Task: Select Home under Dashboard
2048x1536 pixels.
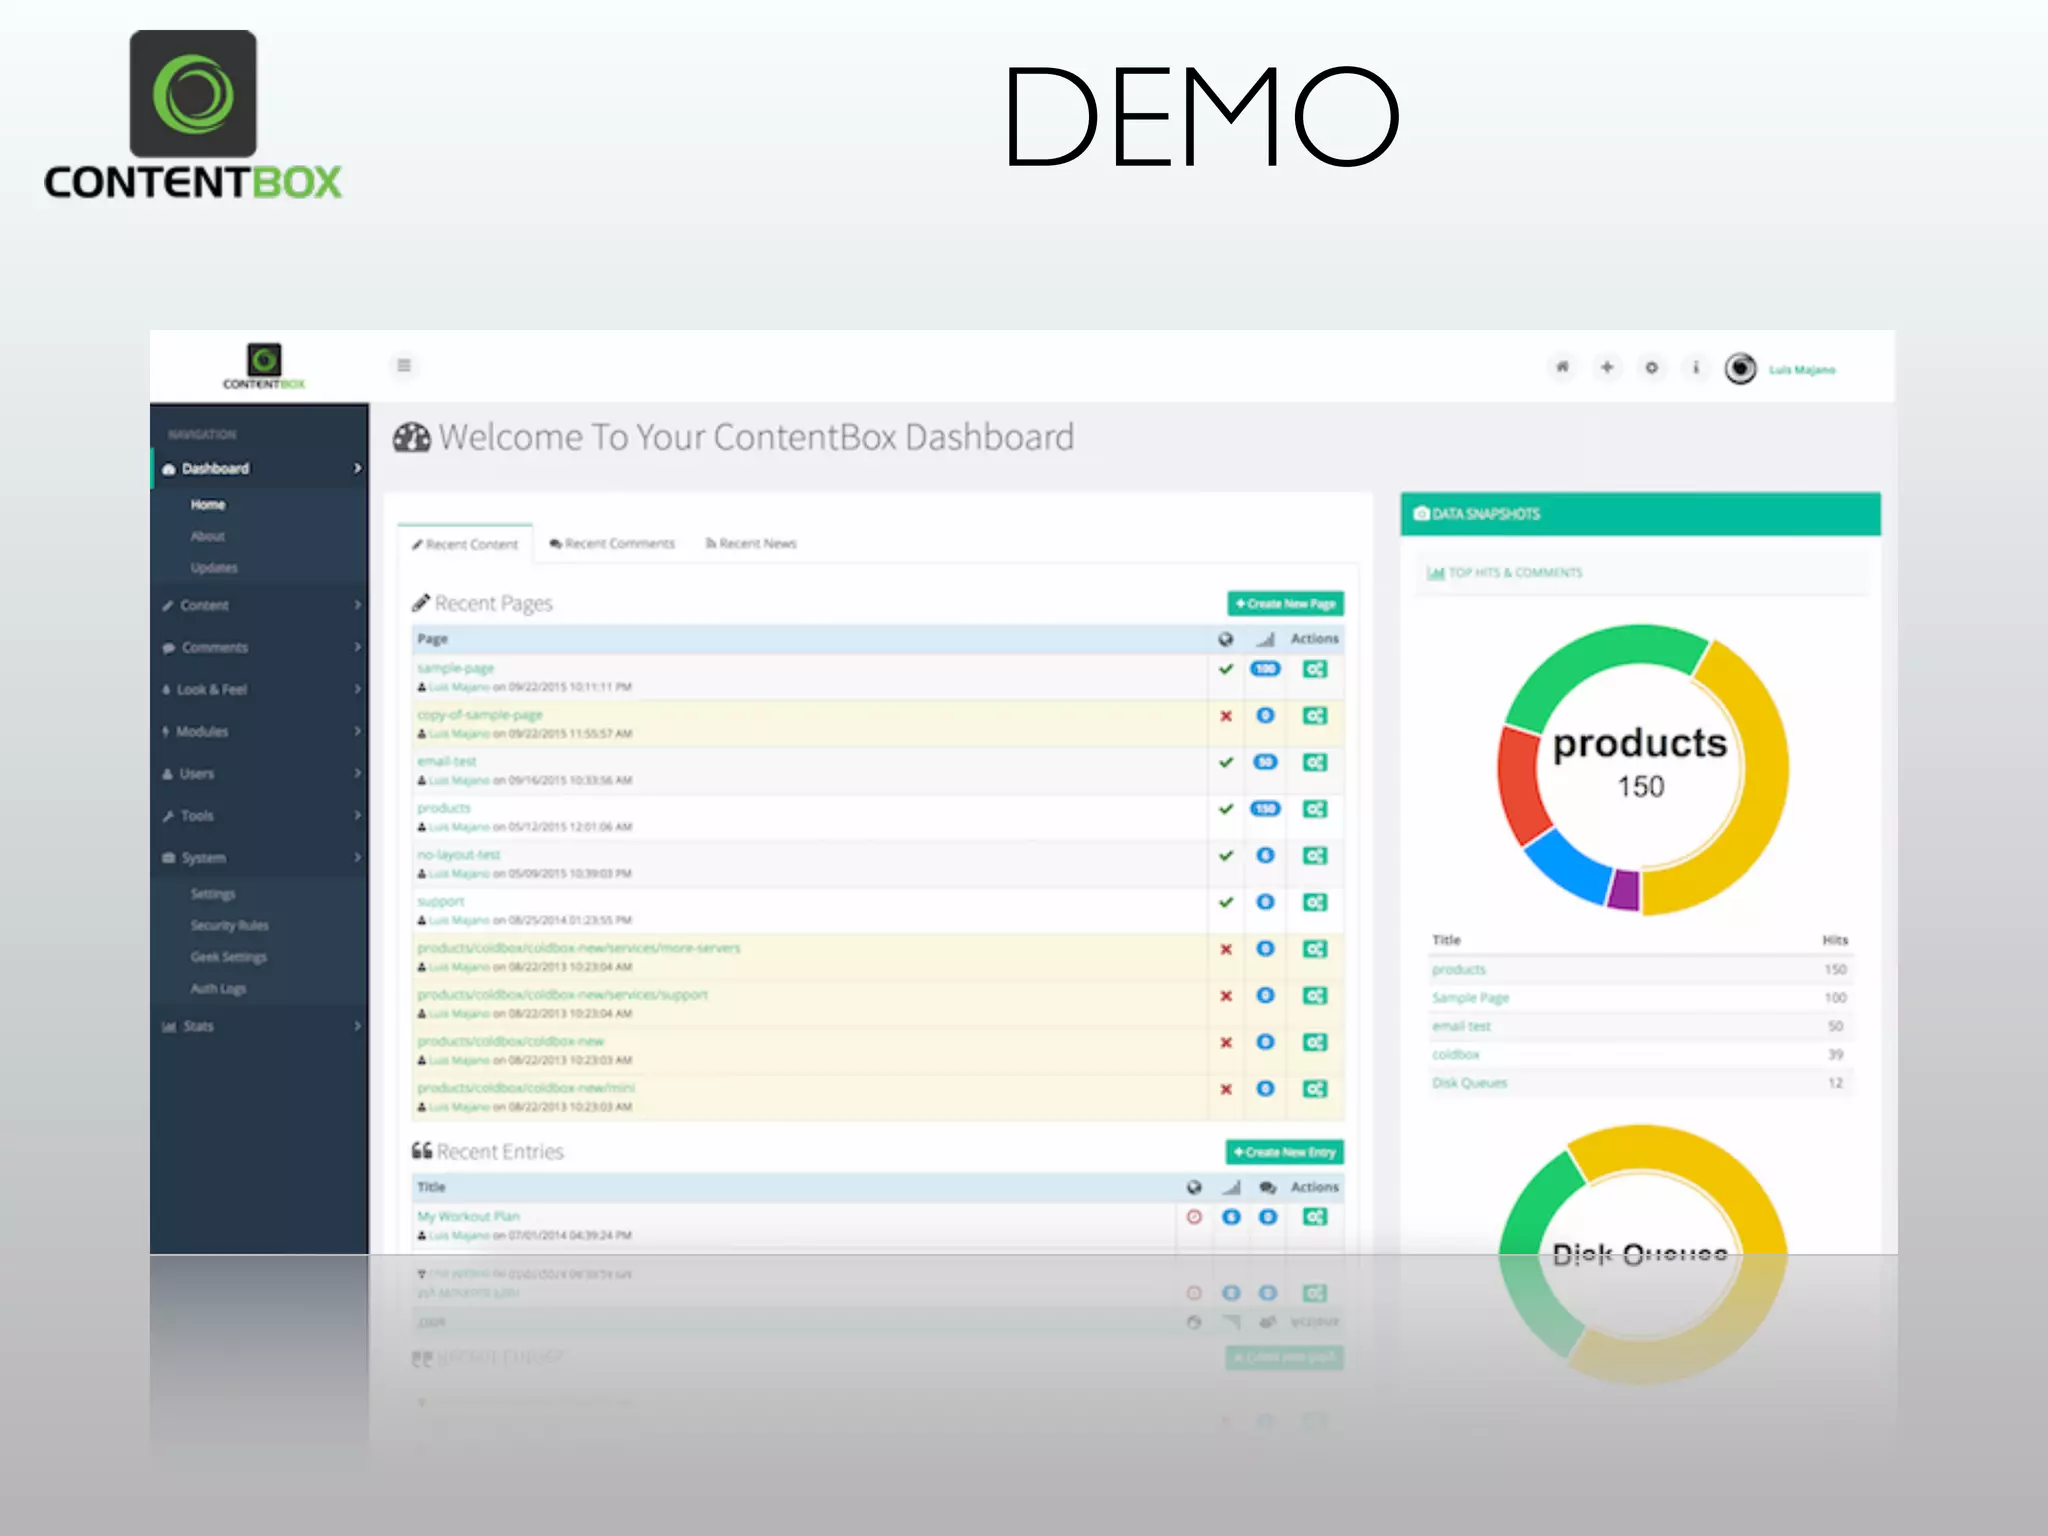Action: point(208,505)
